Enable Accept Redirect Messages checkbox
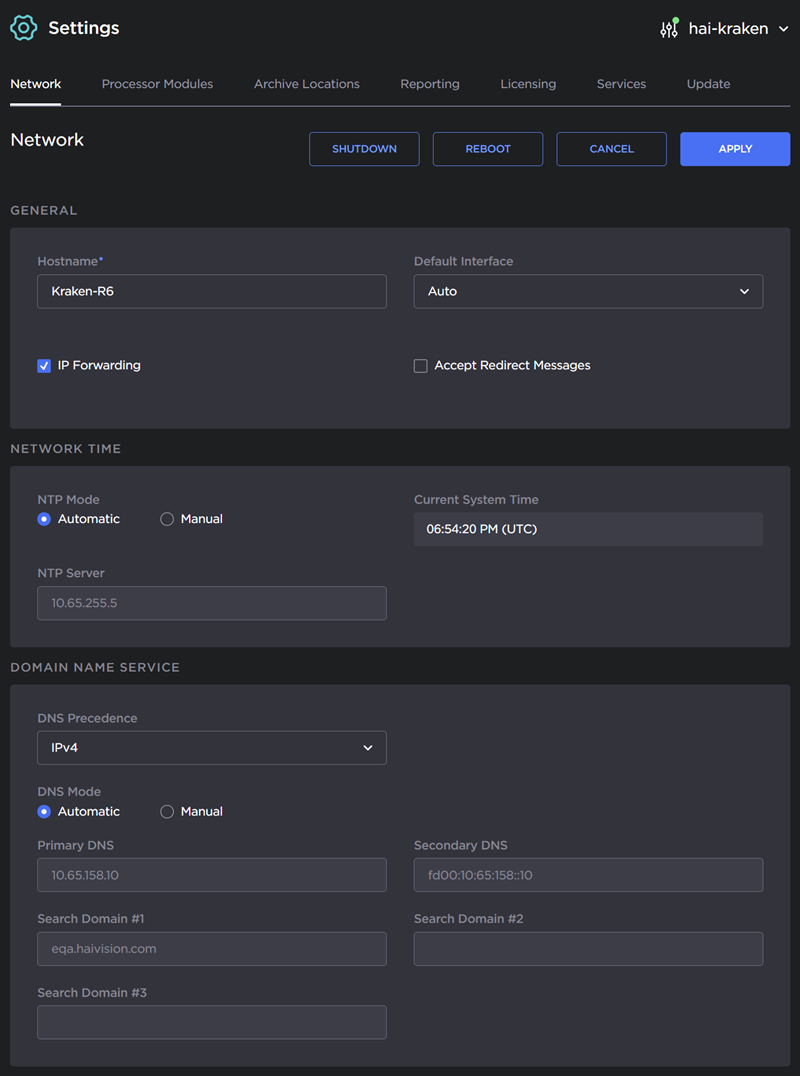This screenshot has height=1076, width=800. pos(421,366)
